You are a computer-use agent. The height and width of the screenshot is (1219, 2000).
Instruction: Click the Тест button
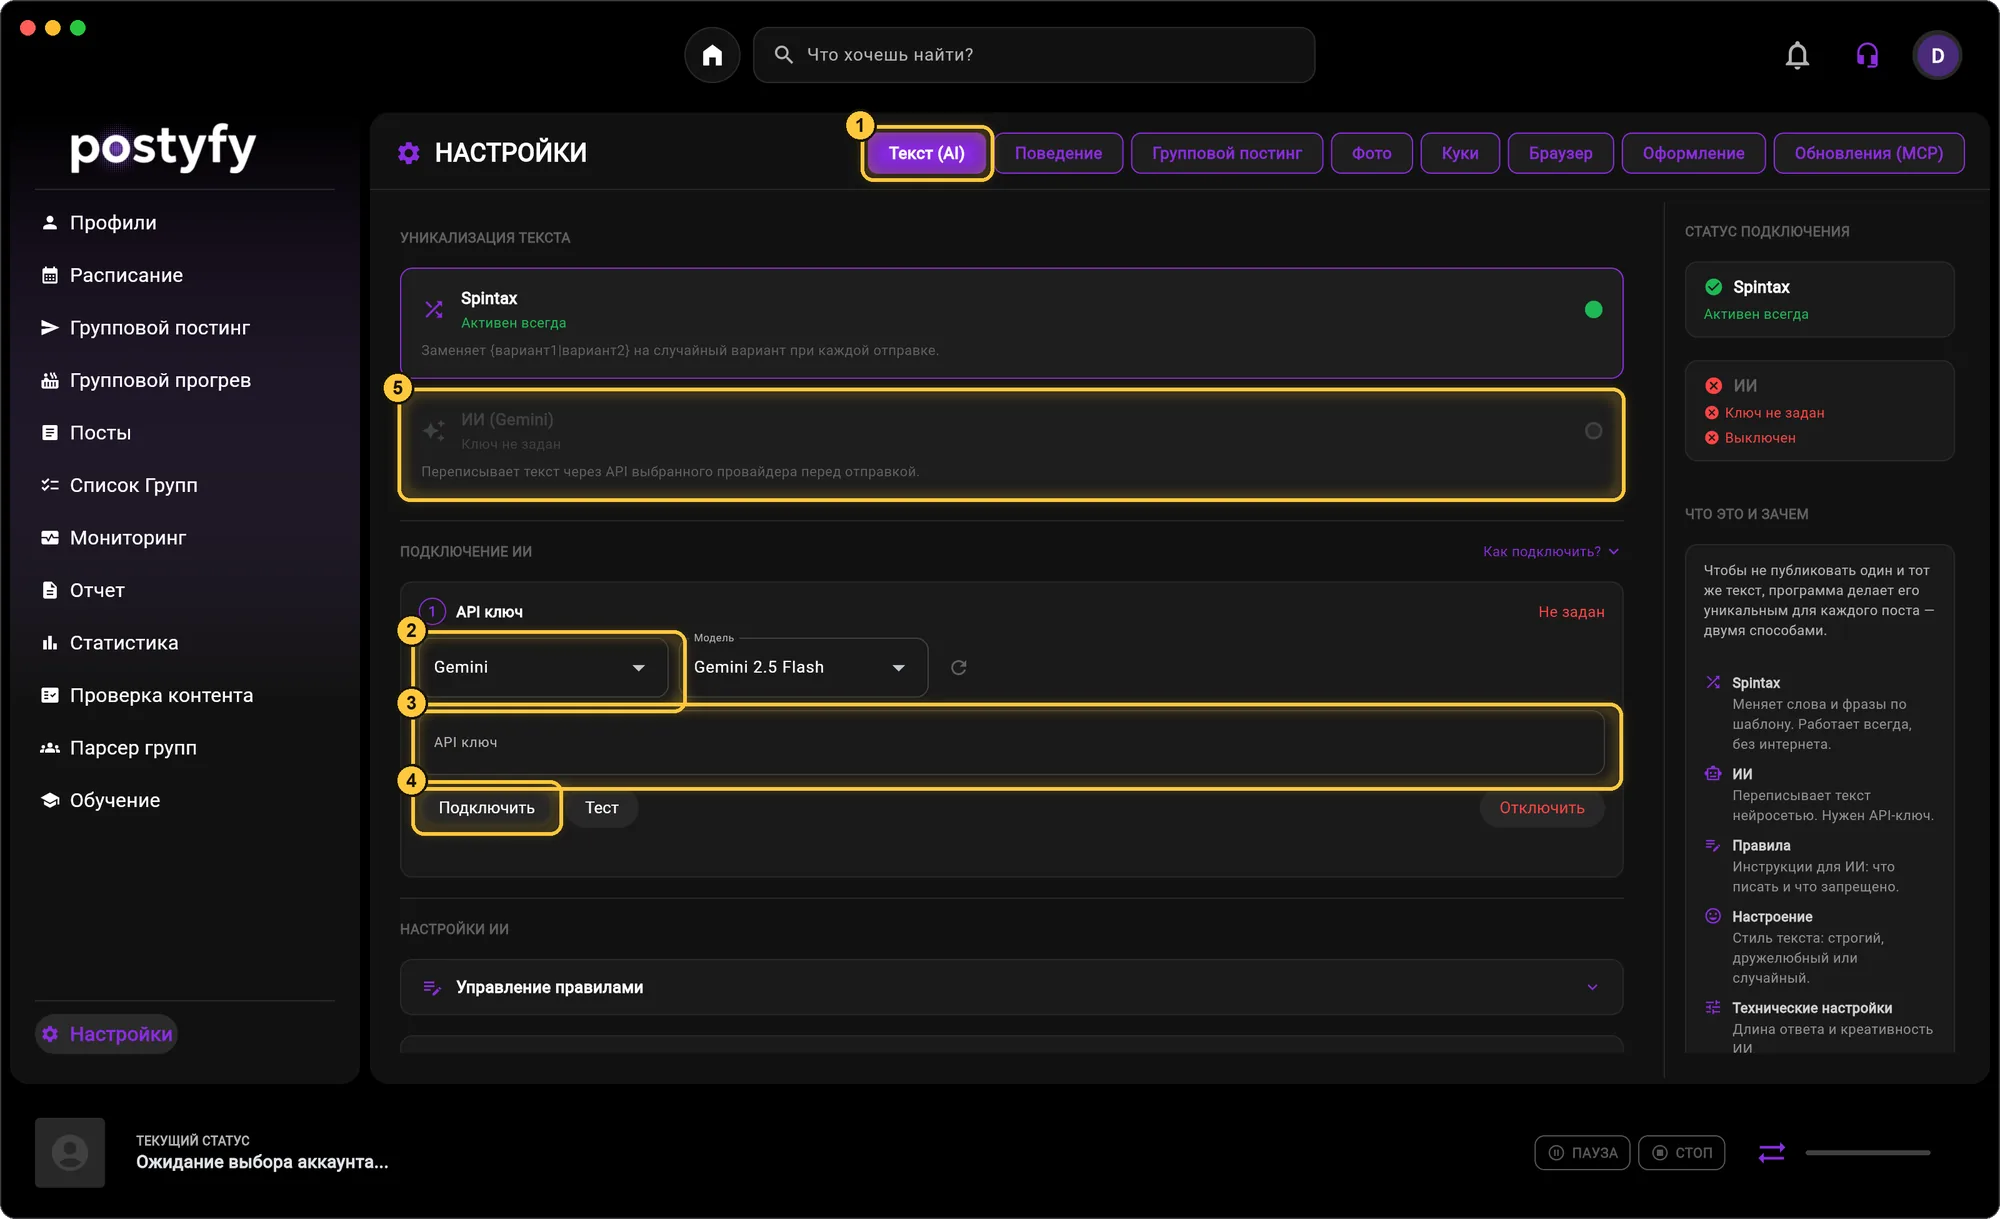[601, 808]
